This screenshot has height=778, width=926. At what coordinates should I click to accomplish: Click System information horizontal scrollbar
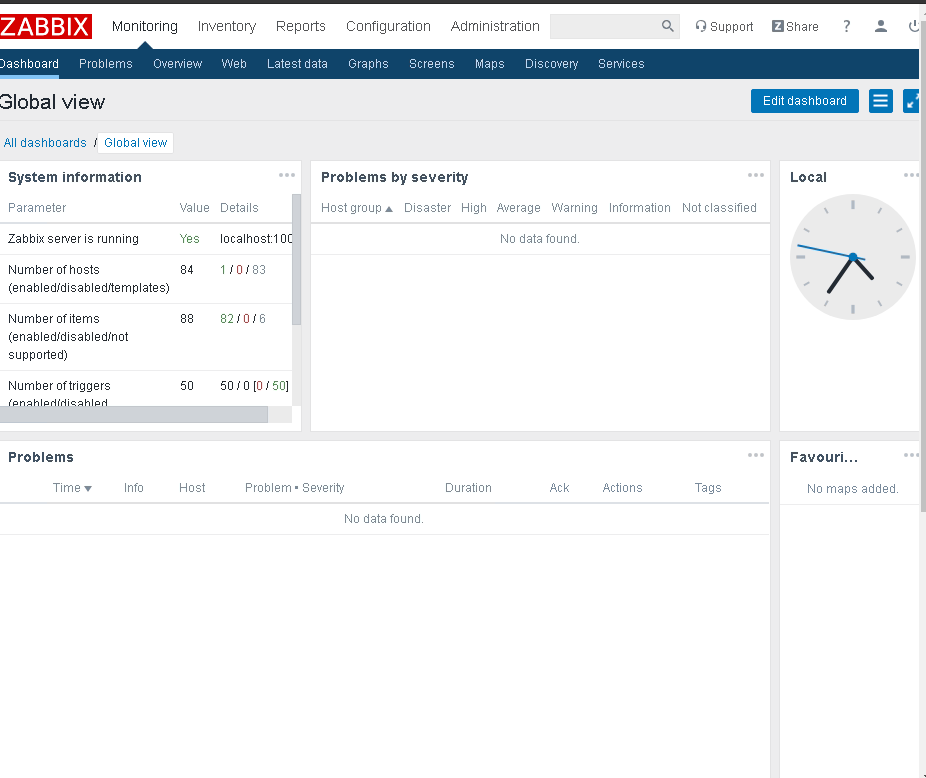(134, 414)
